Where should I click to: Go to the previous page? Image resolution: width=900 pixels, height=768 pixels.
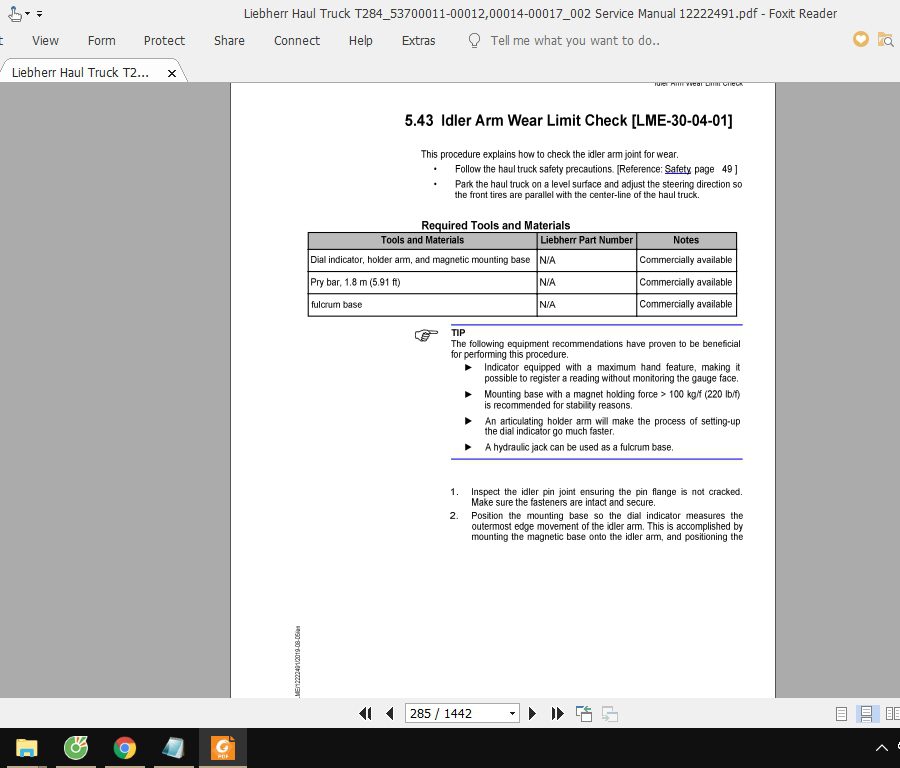pyautogui.click(x=390, y=713)
